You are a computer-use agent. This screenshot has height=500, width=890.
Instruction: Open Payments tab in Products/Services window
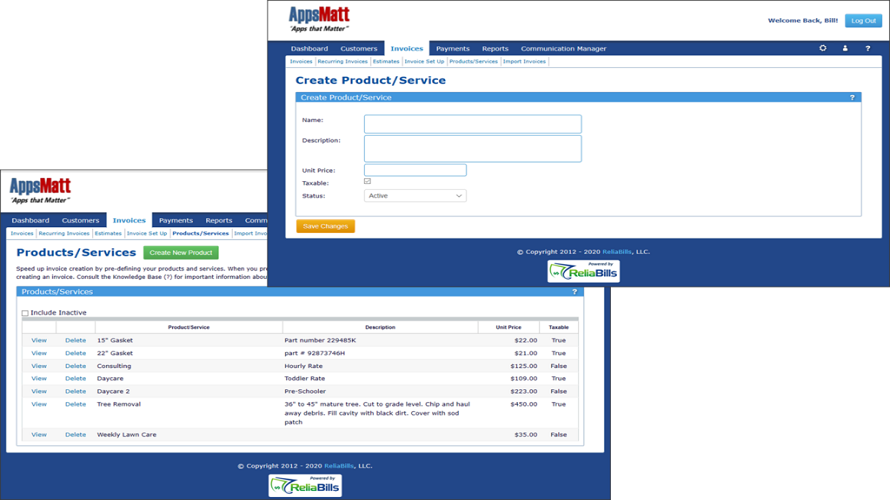click(x=176, y=220)
